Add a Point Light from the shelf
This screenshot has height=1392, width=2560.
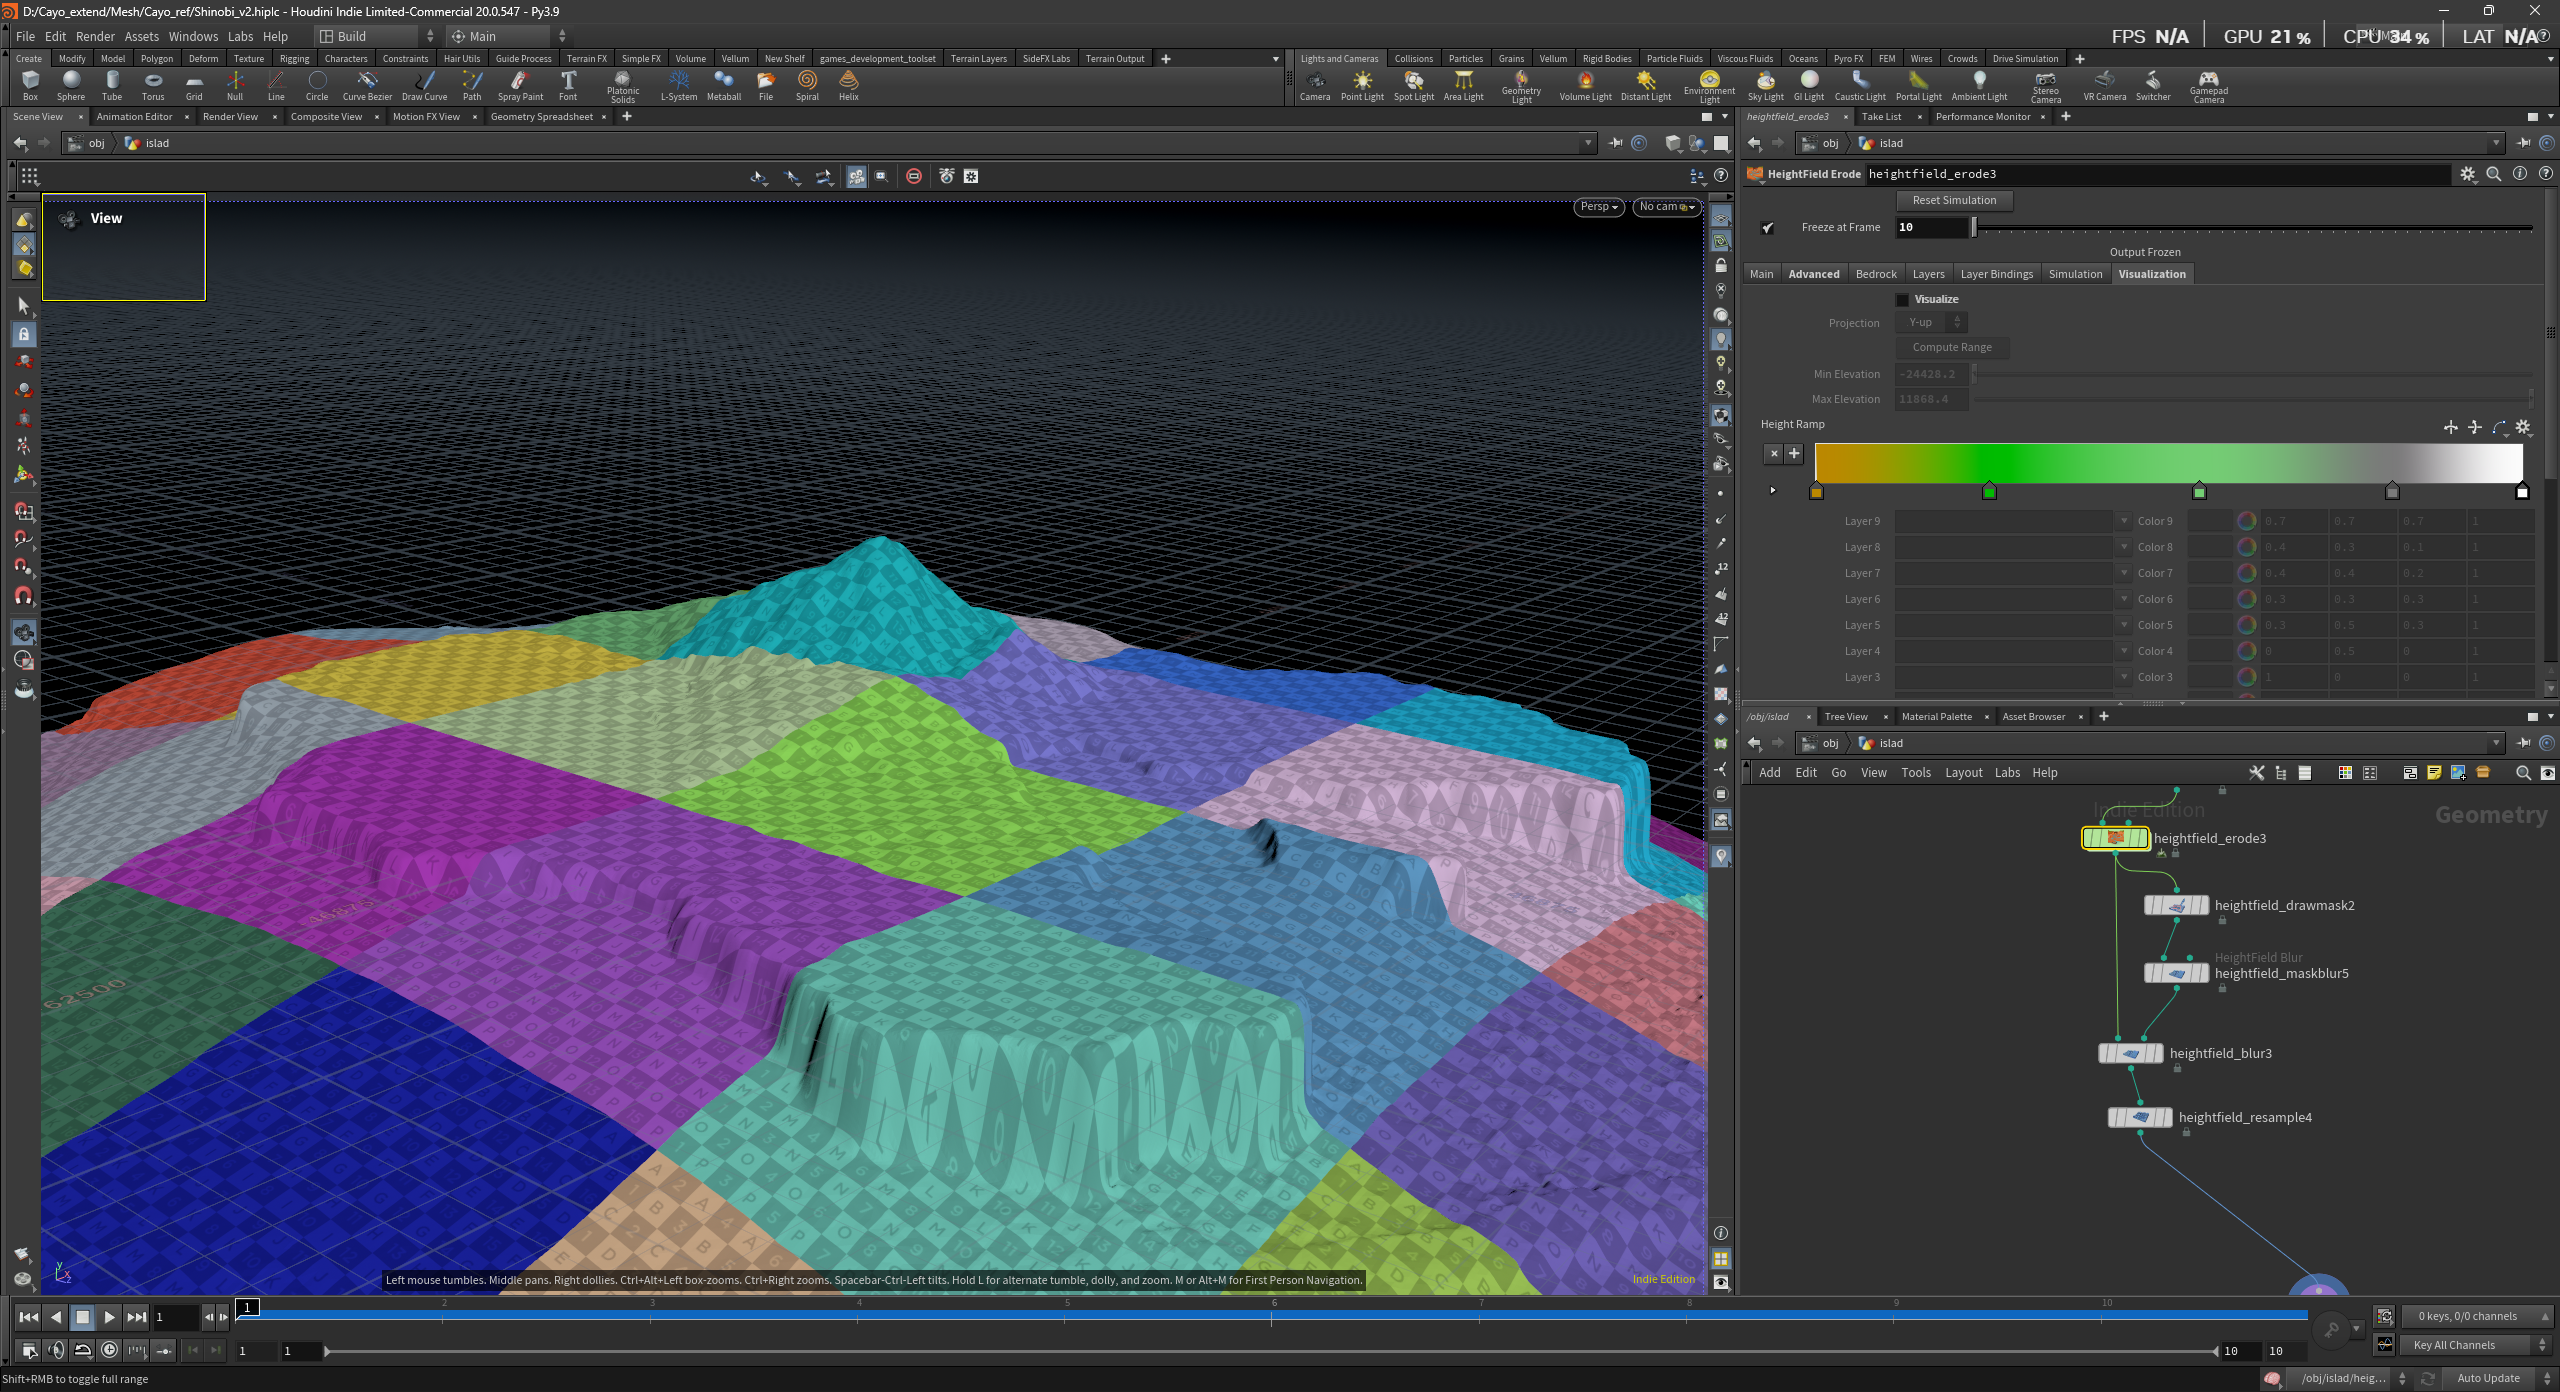[x=1362, y=84]
